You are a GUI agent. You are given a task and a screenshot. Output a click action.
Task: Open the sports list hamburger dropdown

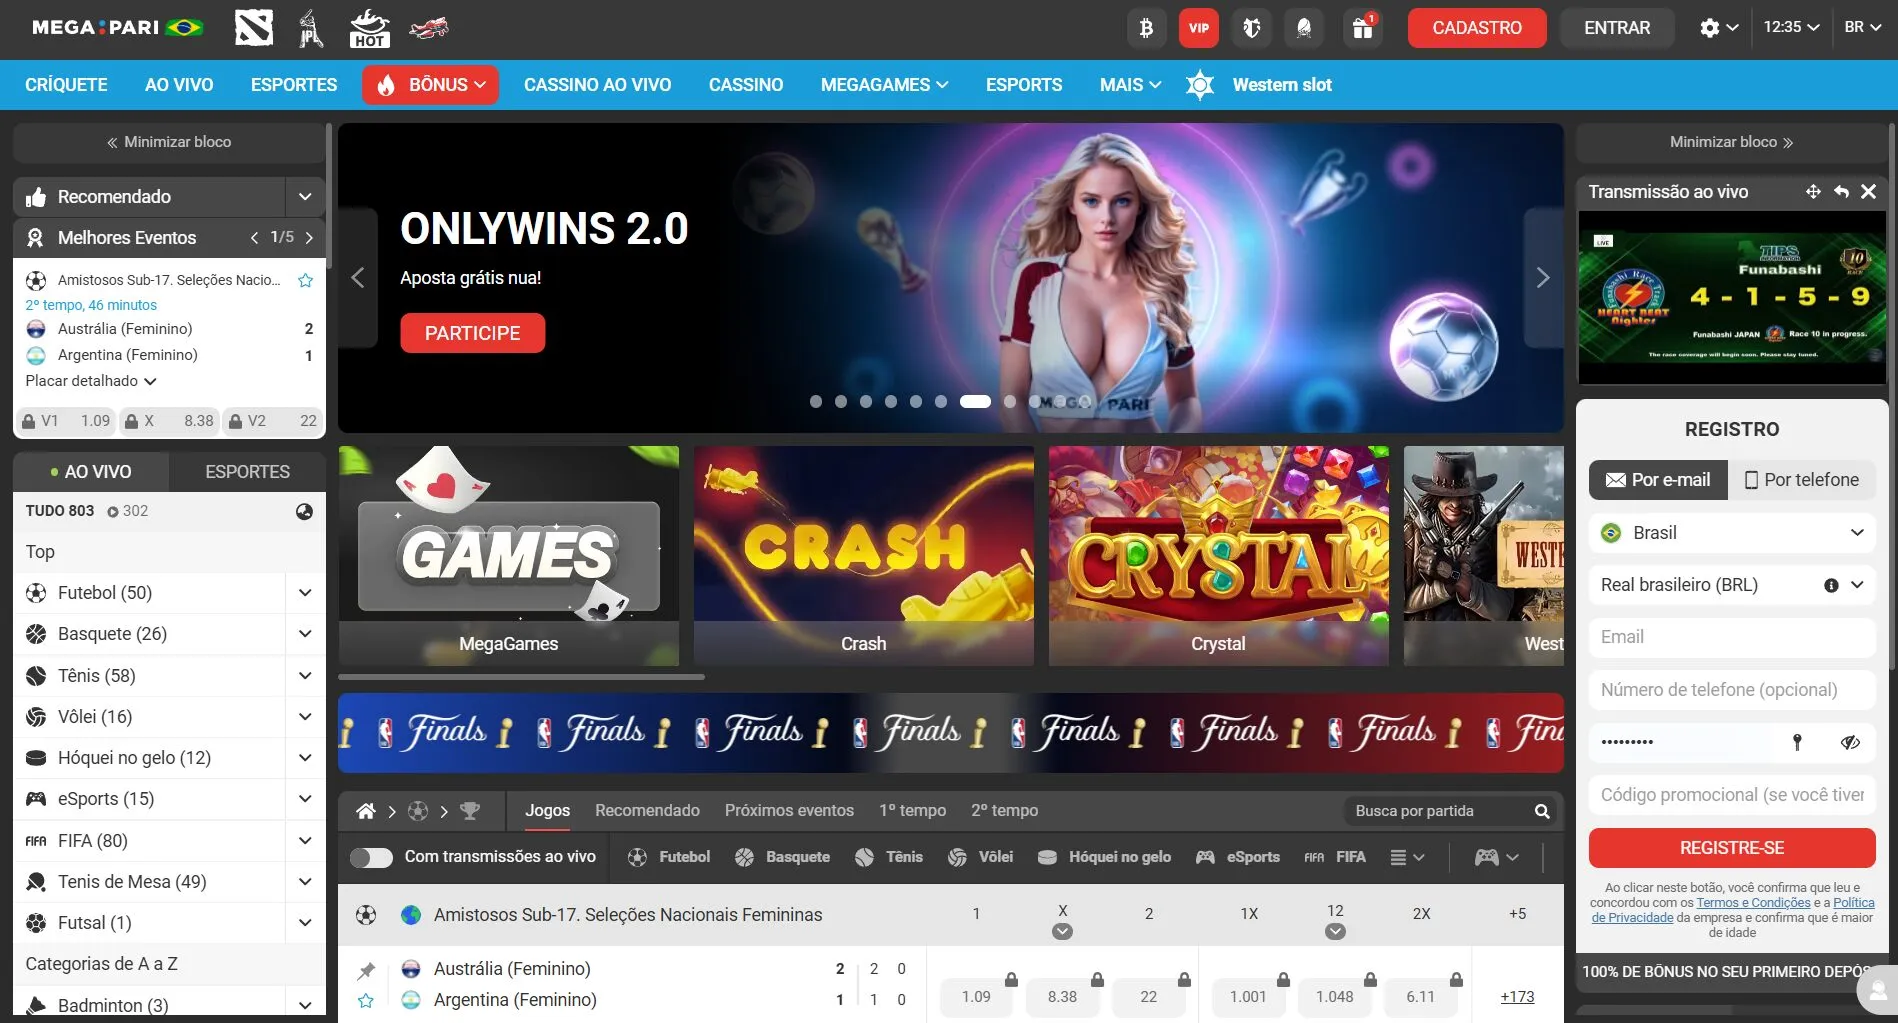tap(1407, 858)
